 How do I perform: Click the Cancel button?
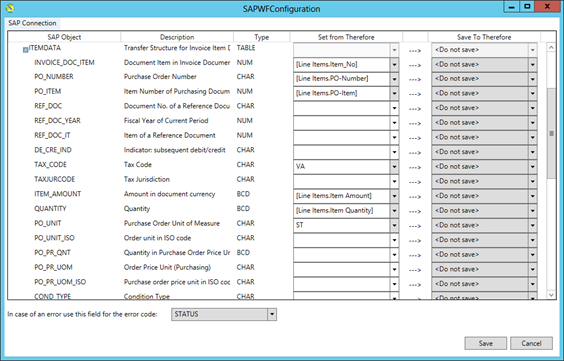pyautogui.click(x=531, y=343)
